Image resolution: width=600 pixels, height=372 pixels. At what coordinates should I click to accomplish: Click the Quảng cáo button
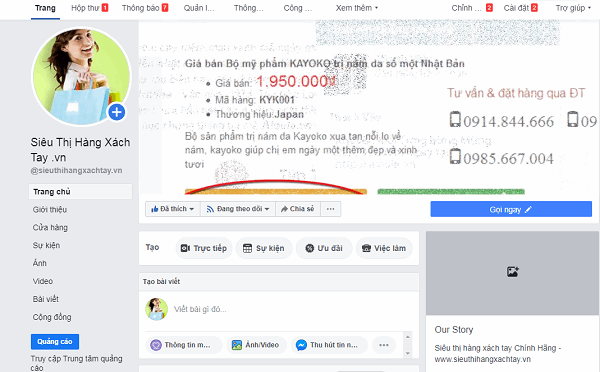[55, 341]
